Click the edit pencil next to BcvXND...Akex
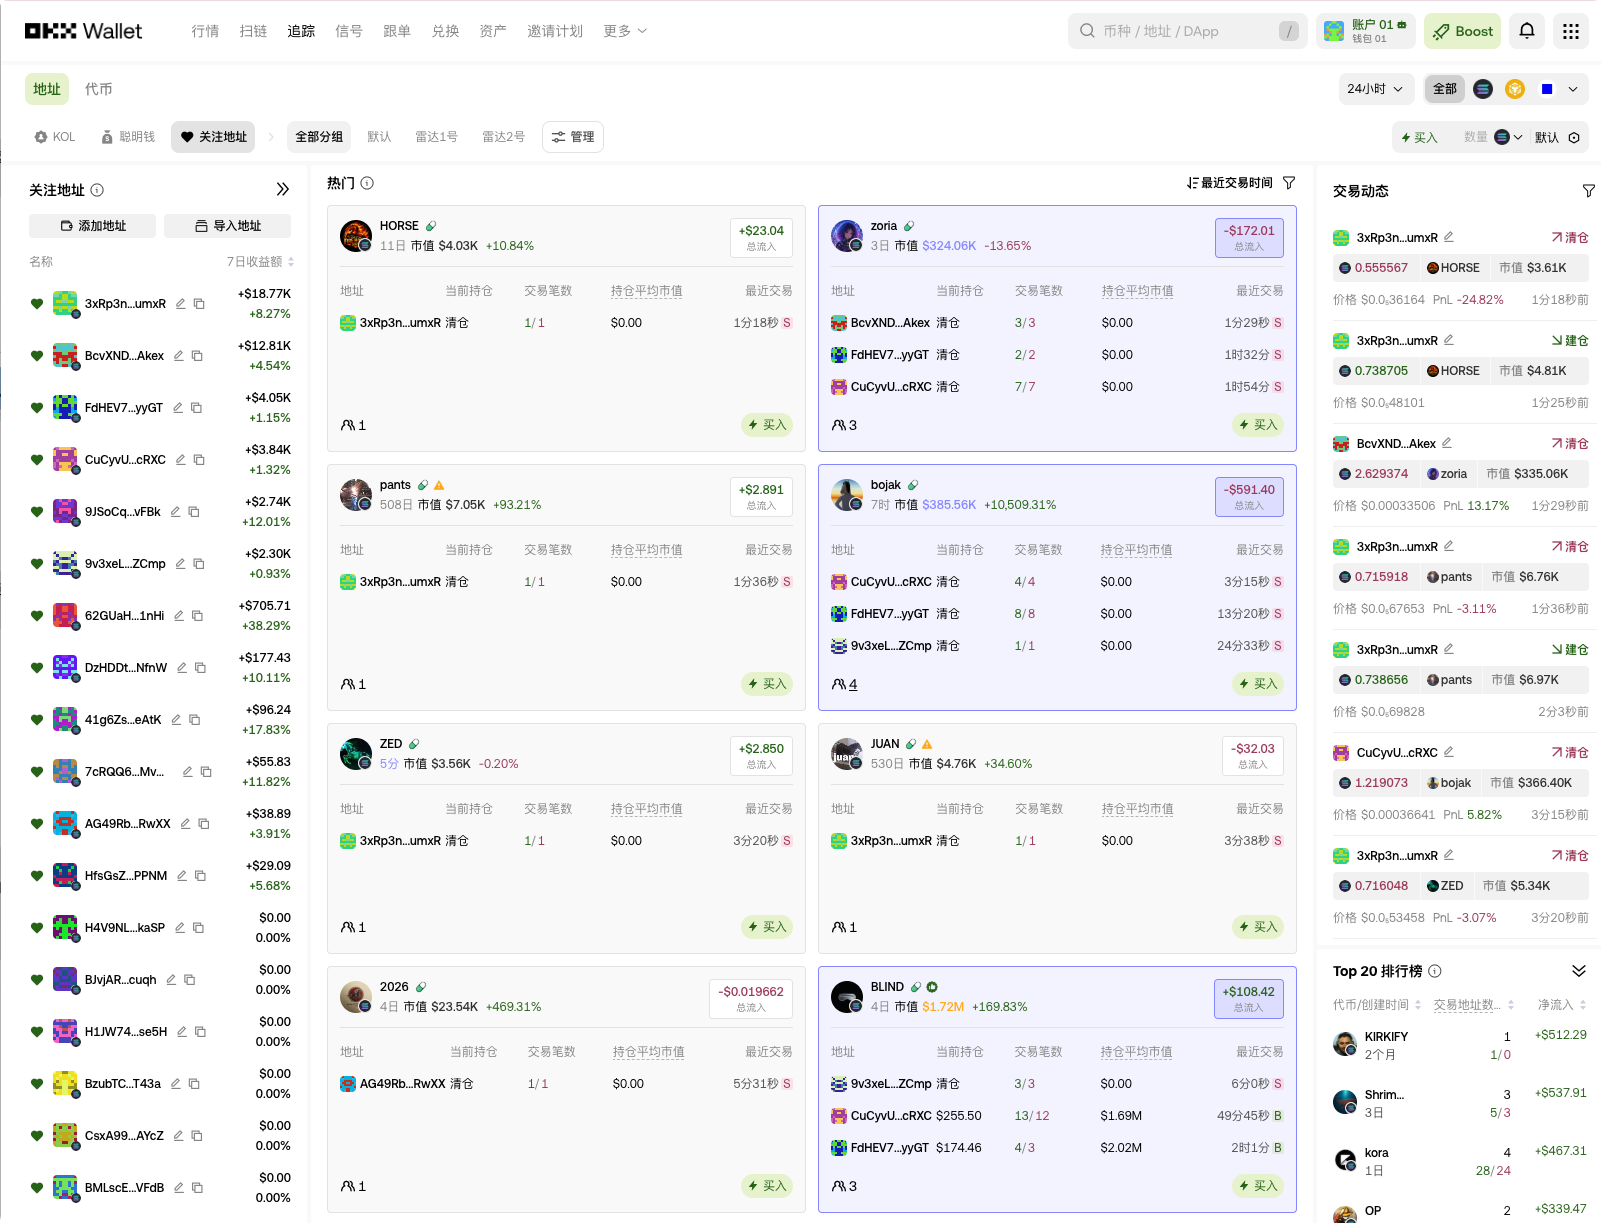1601x1223 pixels. pos(179,356)
